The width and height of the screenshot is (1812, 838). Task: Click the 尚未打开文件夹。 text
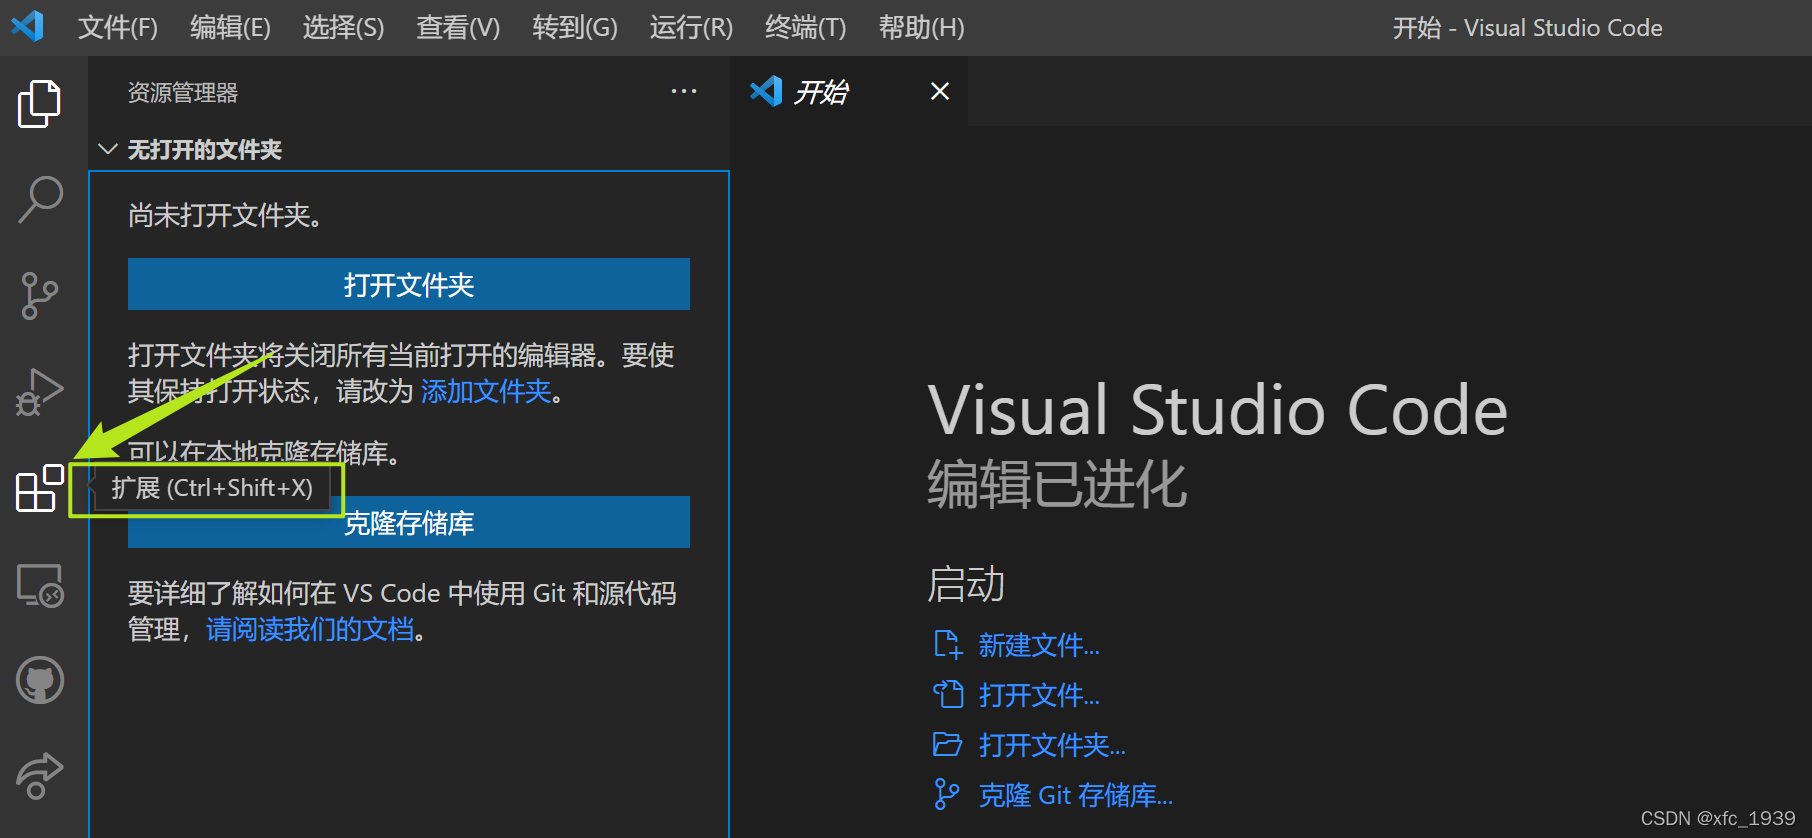coord(226,215)
